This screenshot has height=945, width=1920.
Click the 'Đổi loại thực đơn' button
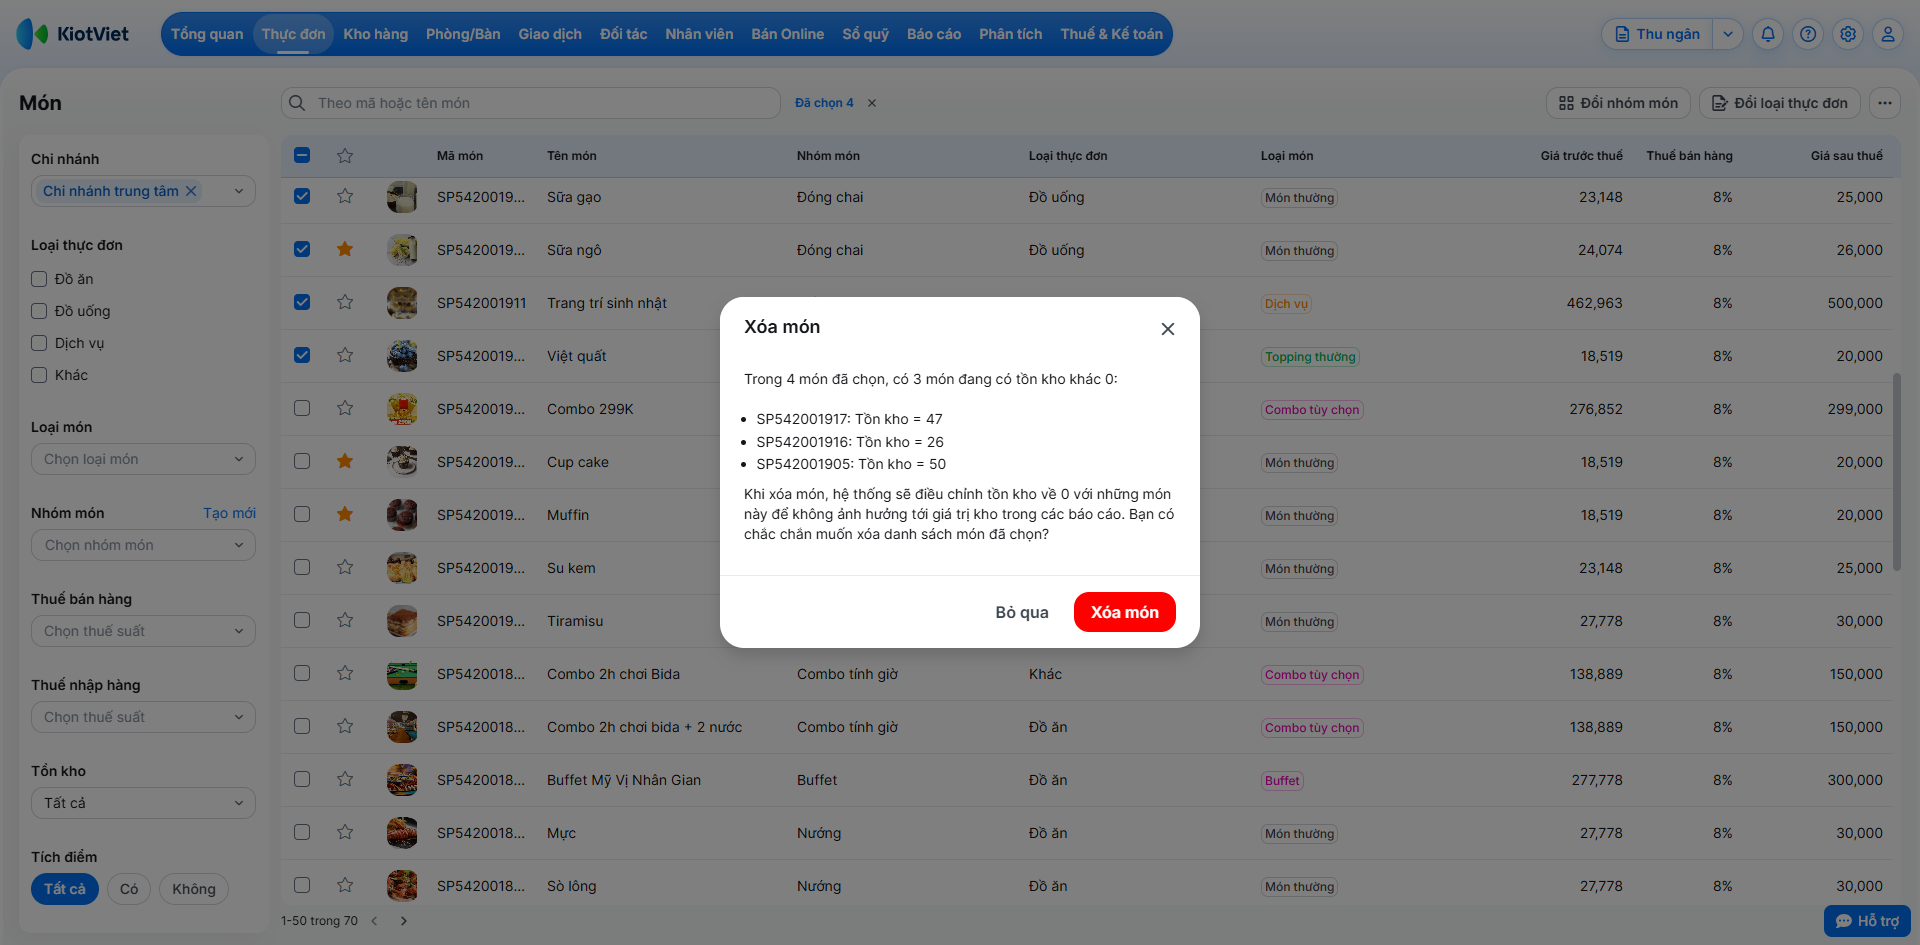1780,103
